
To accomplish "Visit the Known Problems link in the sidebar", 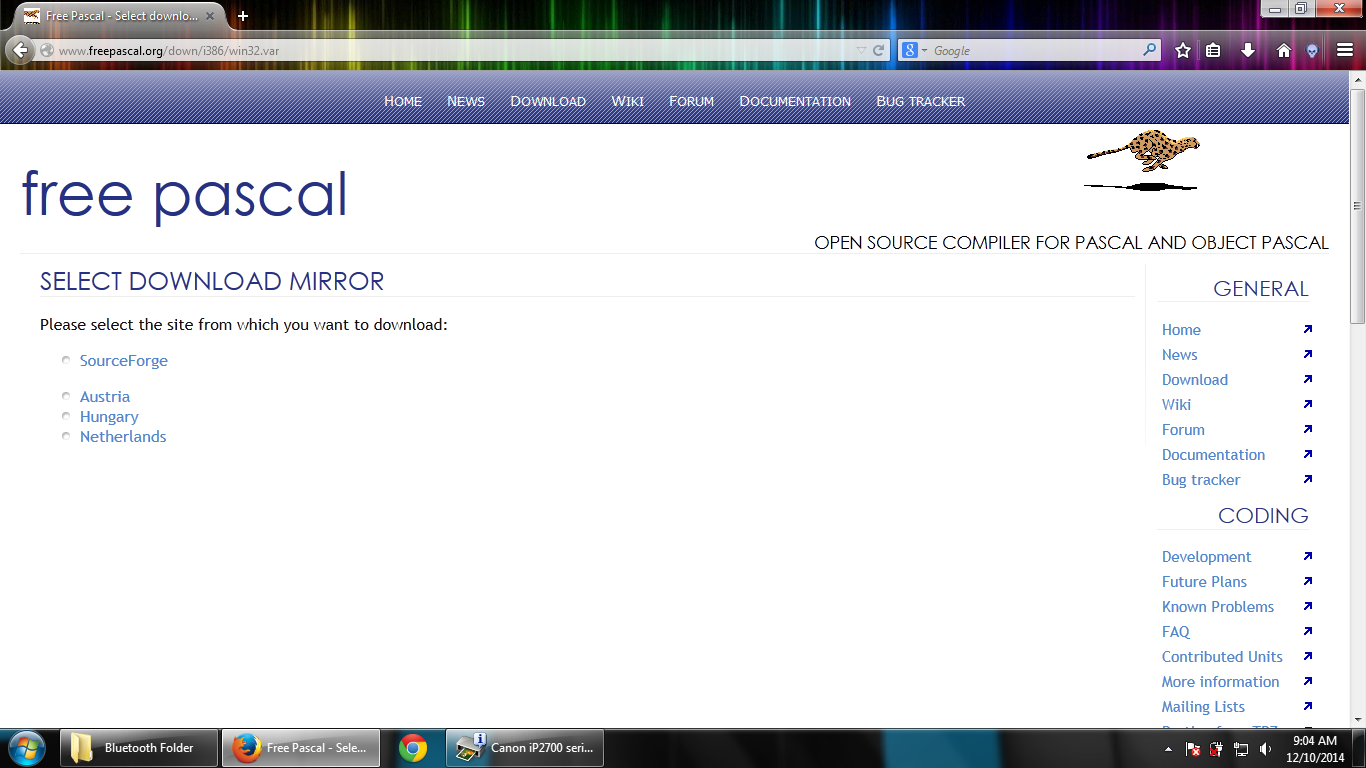I will (1218, 606).
